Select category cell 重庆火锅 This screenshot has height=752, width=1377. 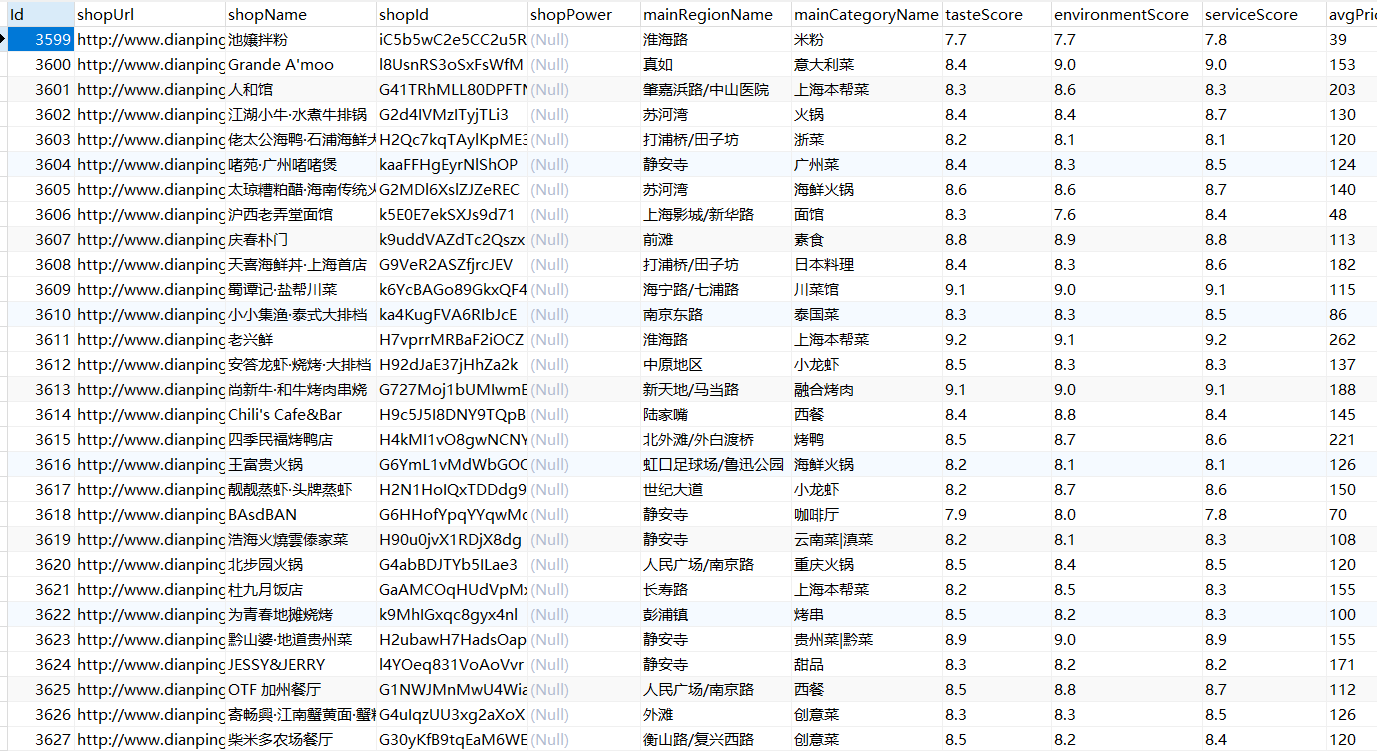867,565
